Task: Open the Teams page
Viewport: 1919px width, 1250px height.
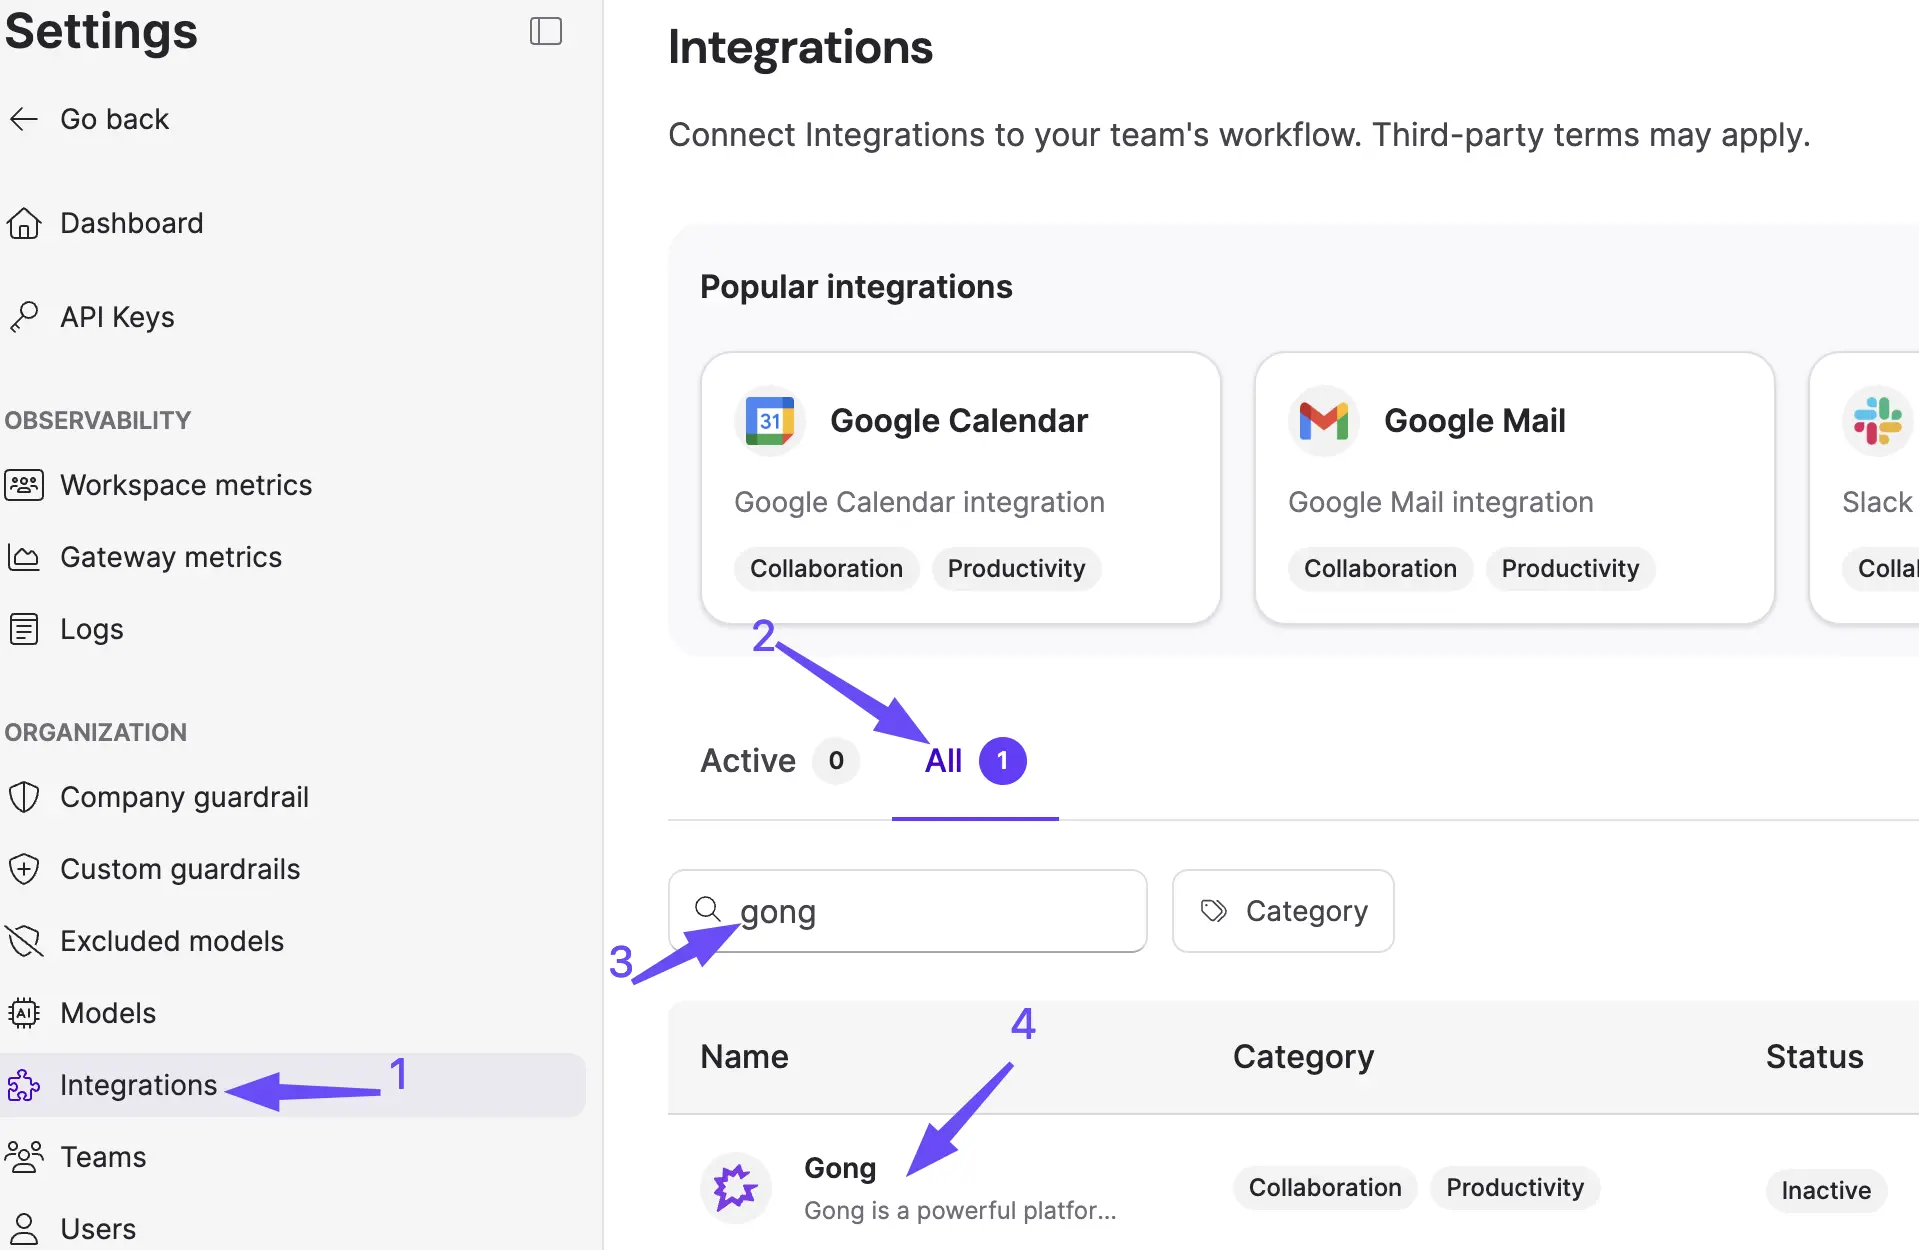Action: [x=103, y=1157]
